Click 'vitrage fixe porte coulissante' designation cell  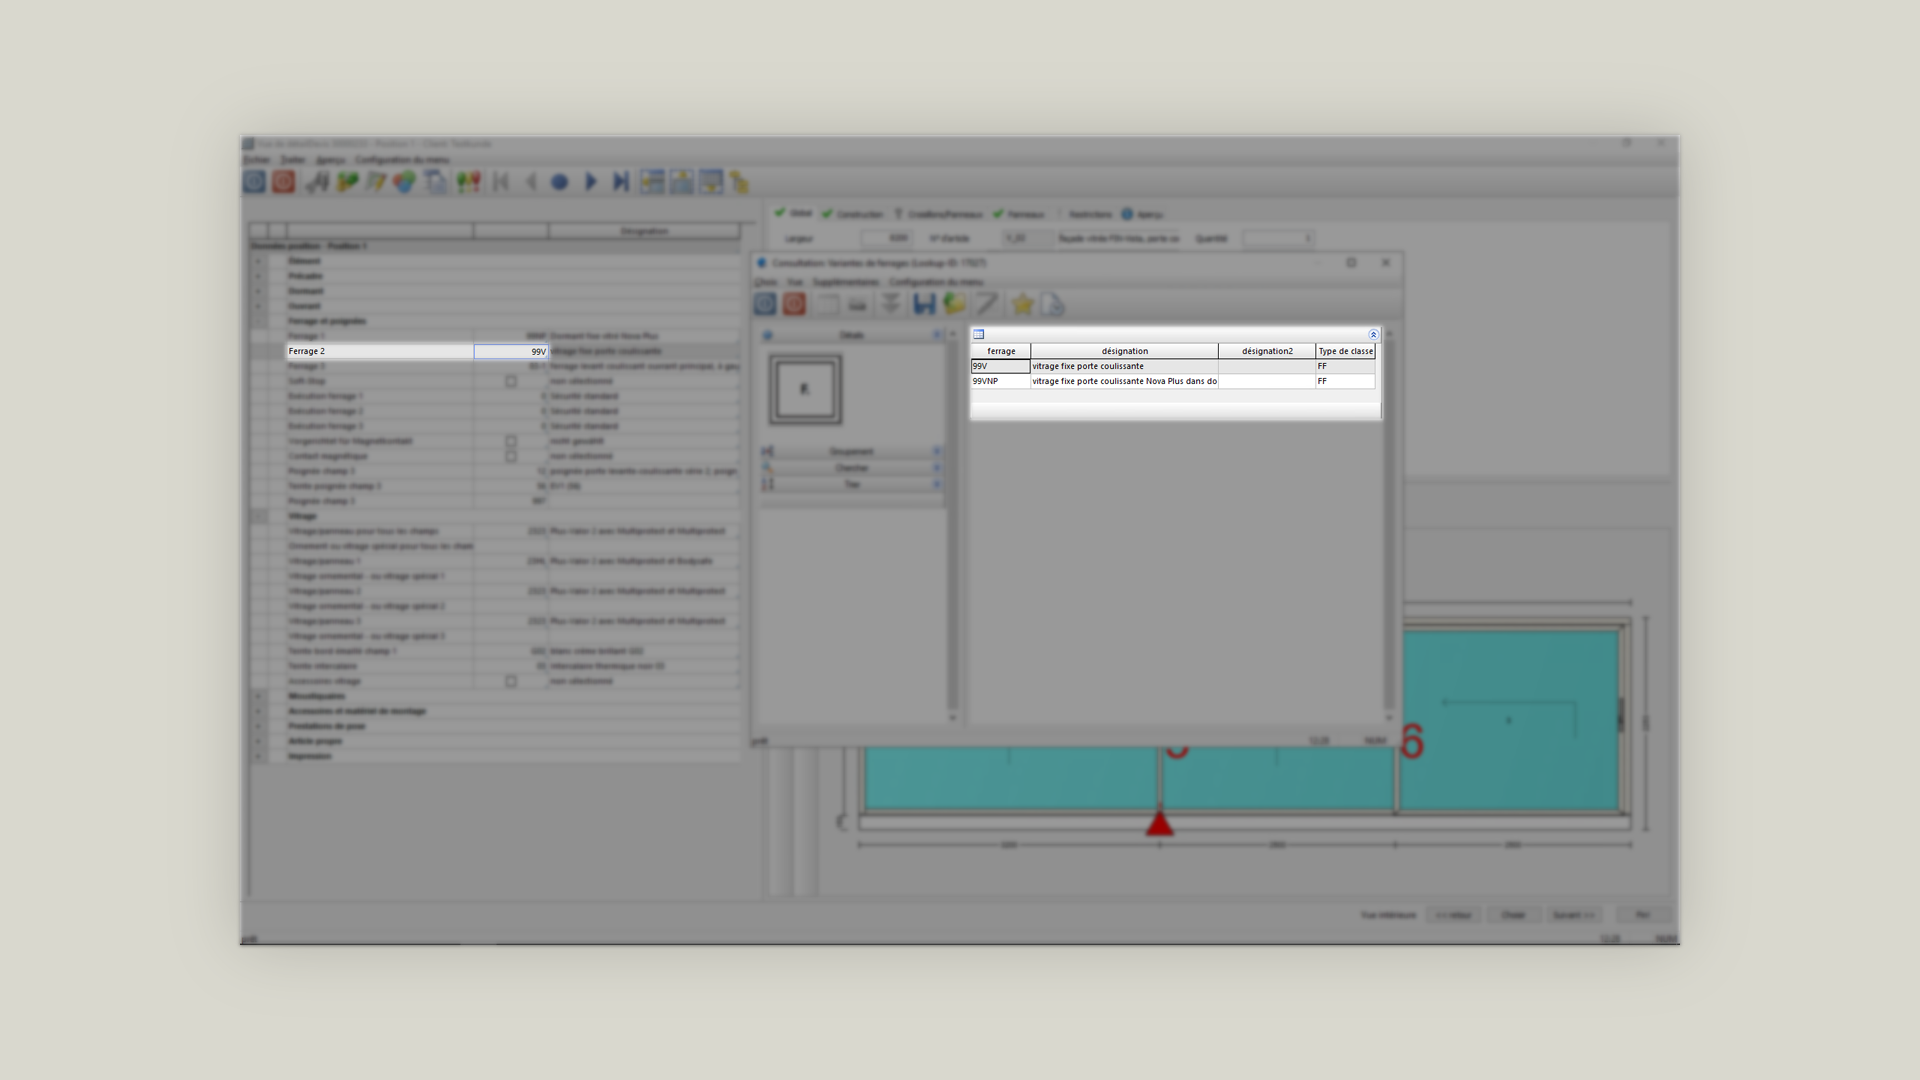point(1124,366)
